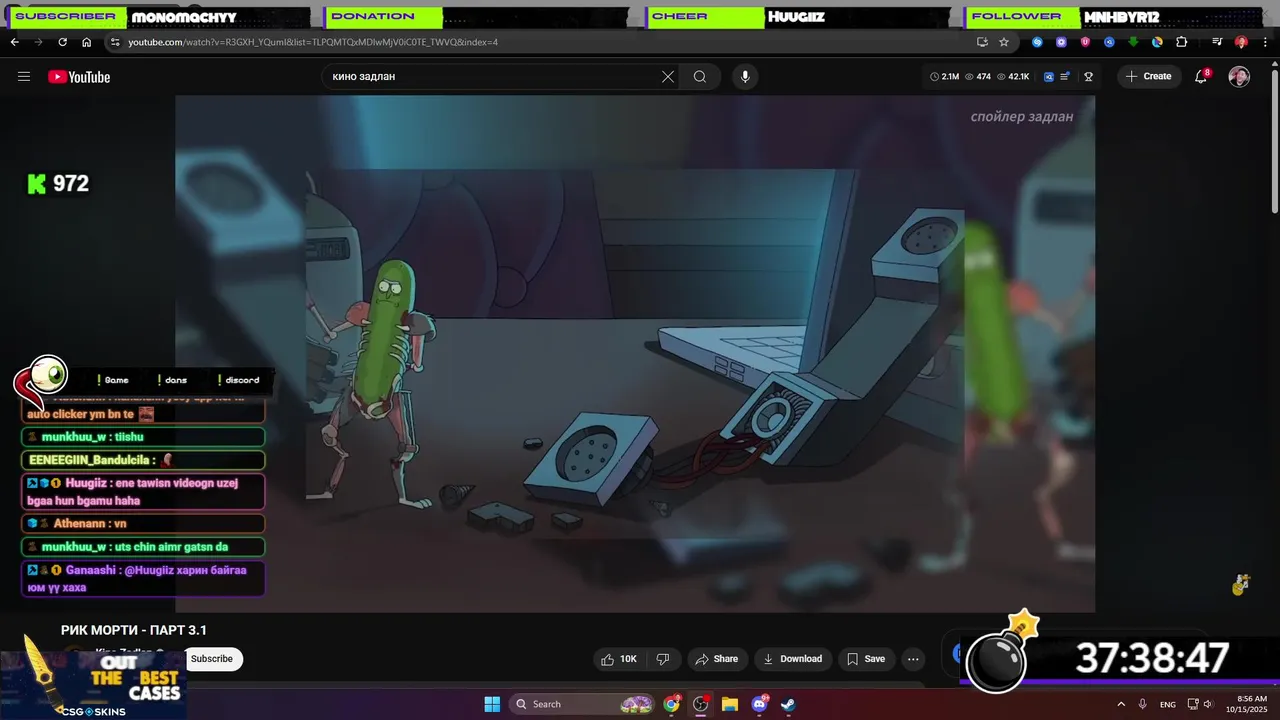This screenshot has width=1280, height=720.
Task: Open OBS Studio from the taskbar
Action: click(701, 704)
